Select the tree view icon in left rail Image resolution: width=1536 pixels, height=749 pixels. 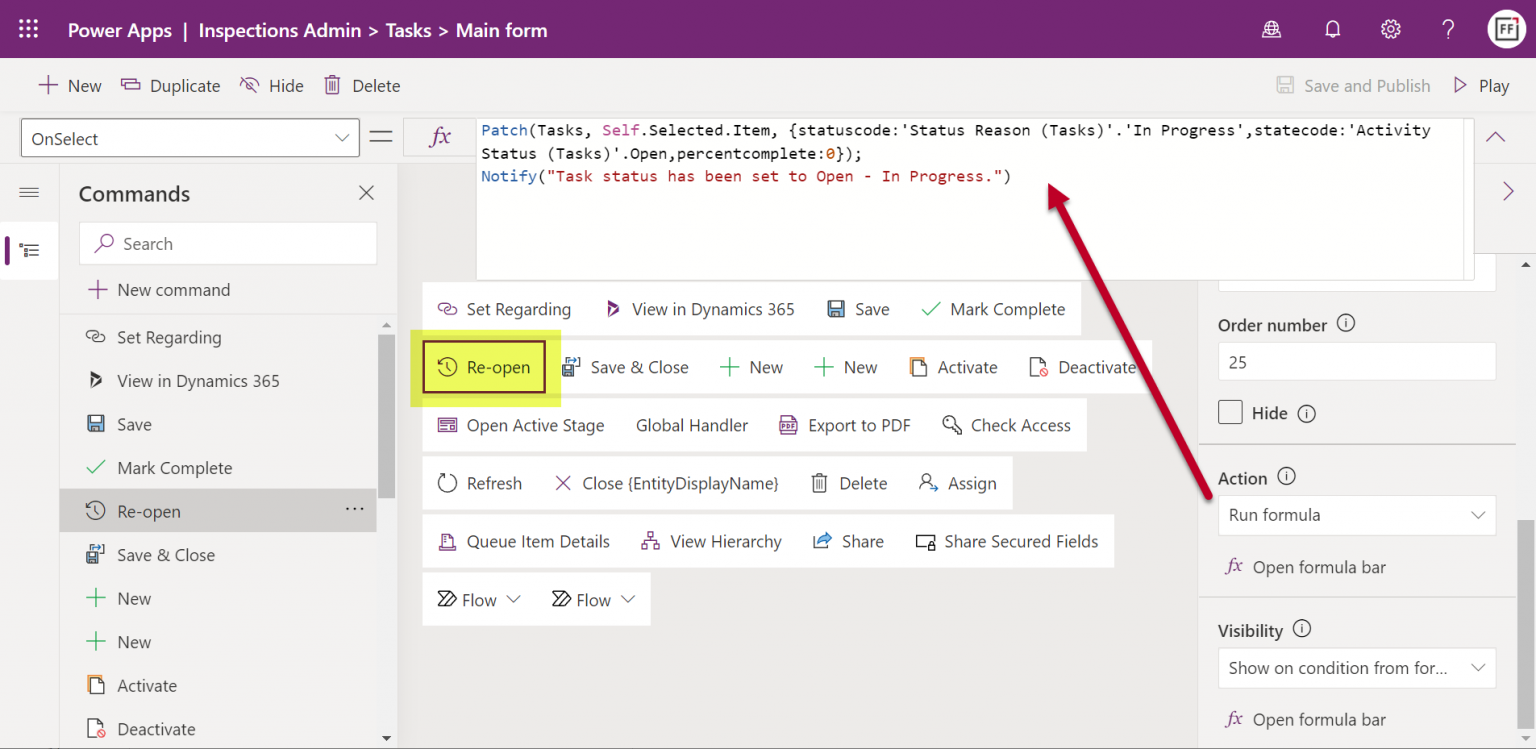point(29,250)
